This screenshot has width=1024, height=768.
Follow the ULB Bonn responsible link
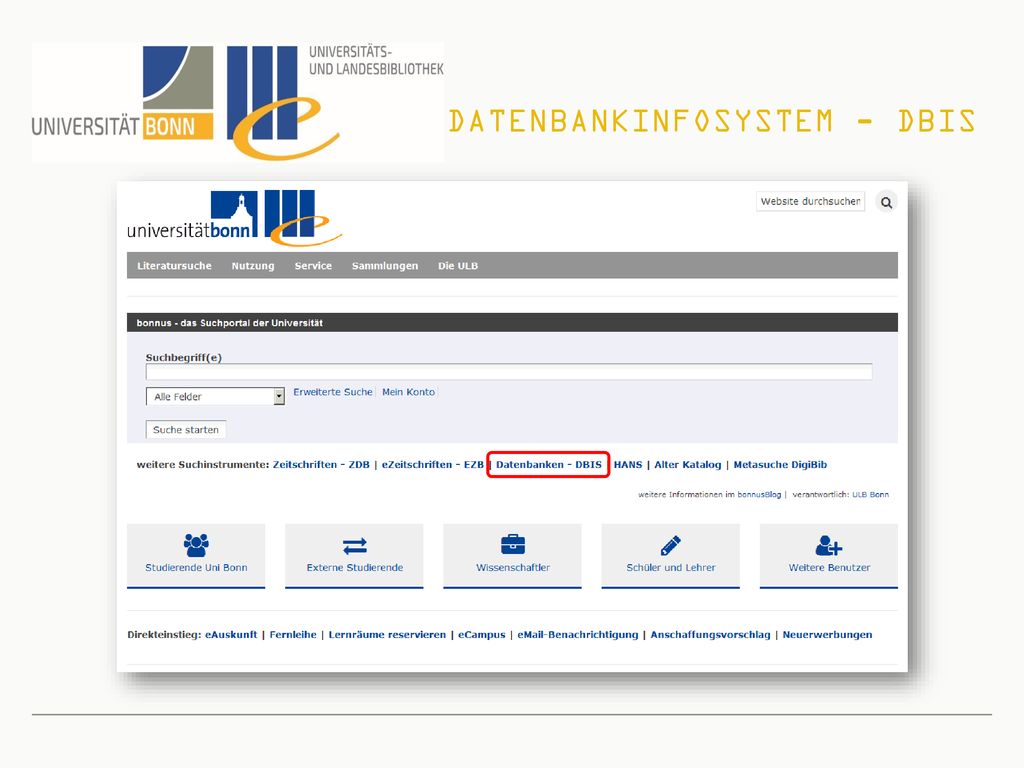click(x=871, y=494)
